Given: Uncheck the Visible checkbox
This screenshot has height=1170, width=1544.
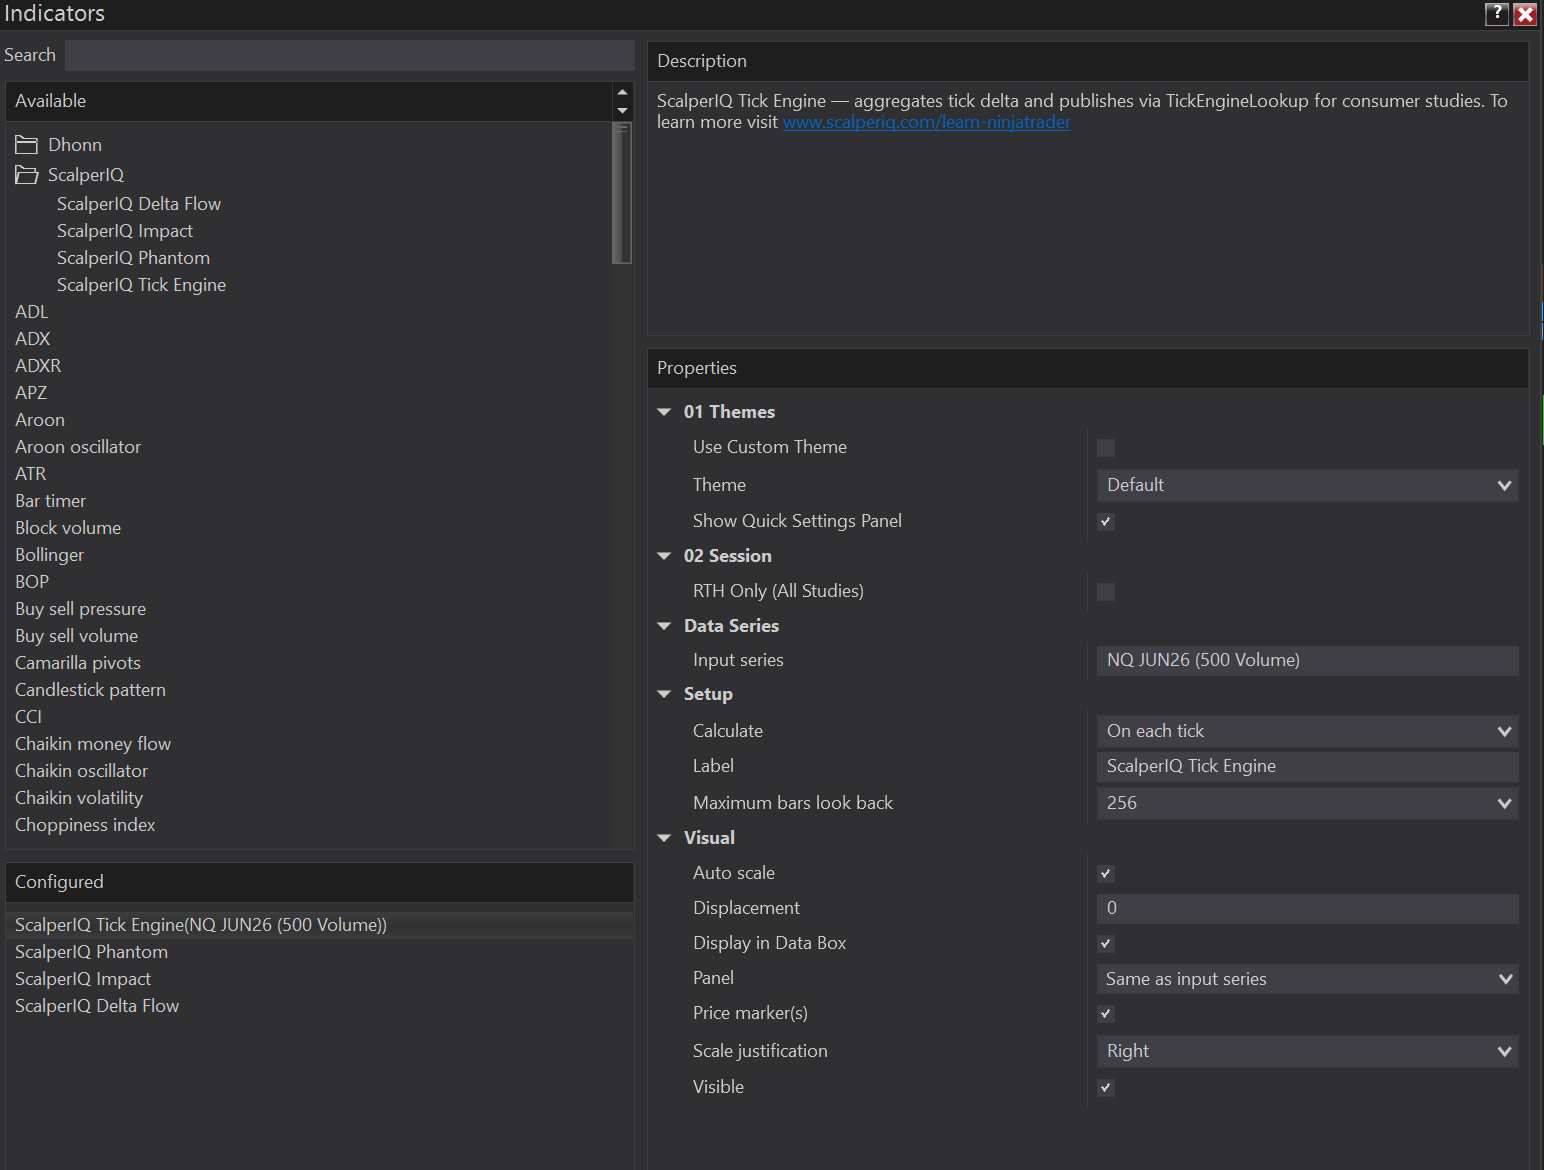Looking at the screenshot, I should coord(1106,1088).
